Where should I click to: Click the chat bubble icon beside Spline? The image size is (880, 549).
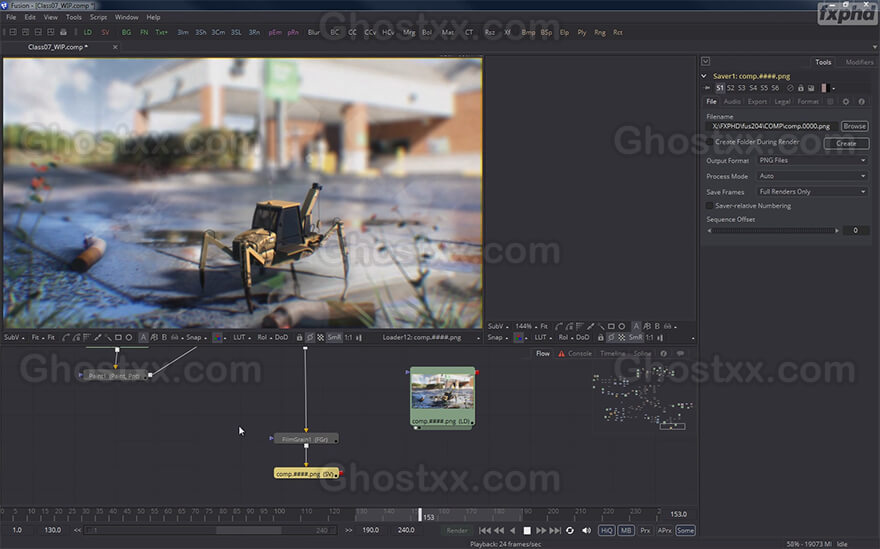tap(680, 354)
